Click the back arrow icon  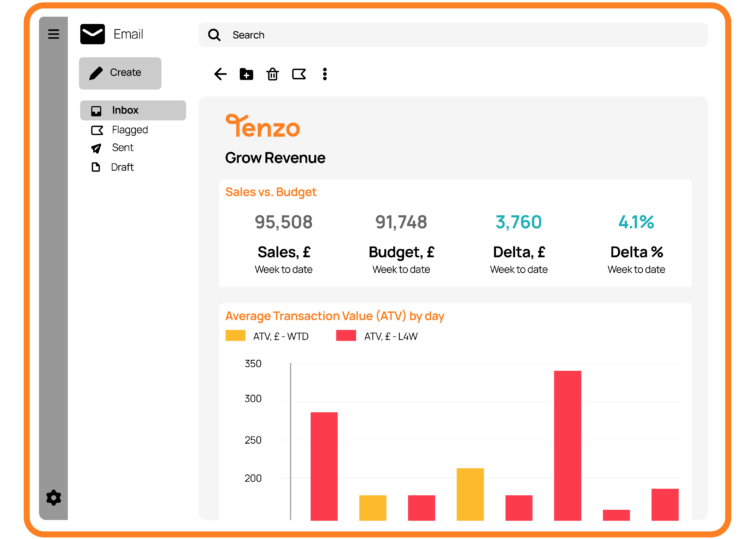click(221, 74)
